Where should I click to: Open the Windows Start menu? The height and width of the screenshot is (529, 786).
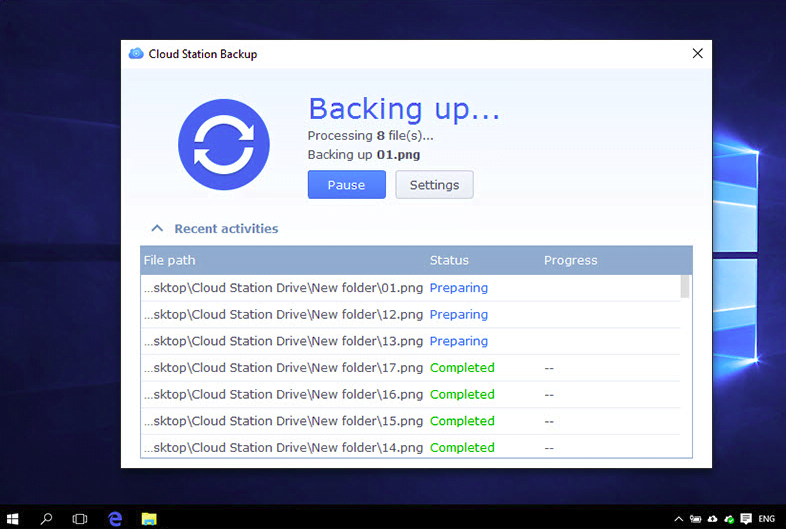coord(12,518)
